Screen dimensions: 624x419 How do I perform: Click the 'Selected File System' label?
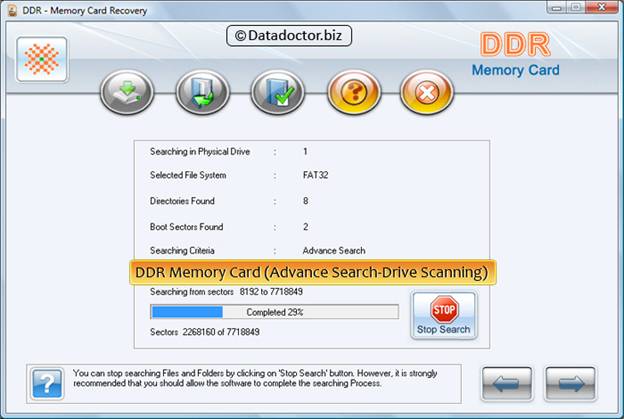[188, 175]
